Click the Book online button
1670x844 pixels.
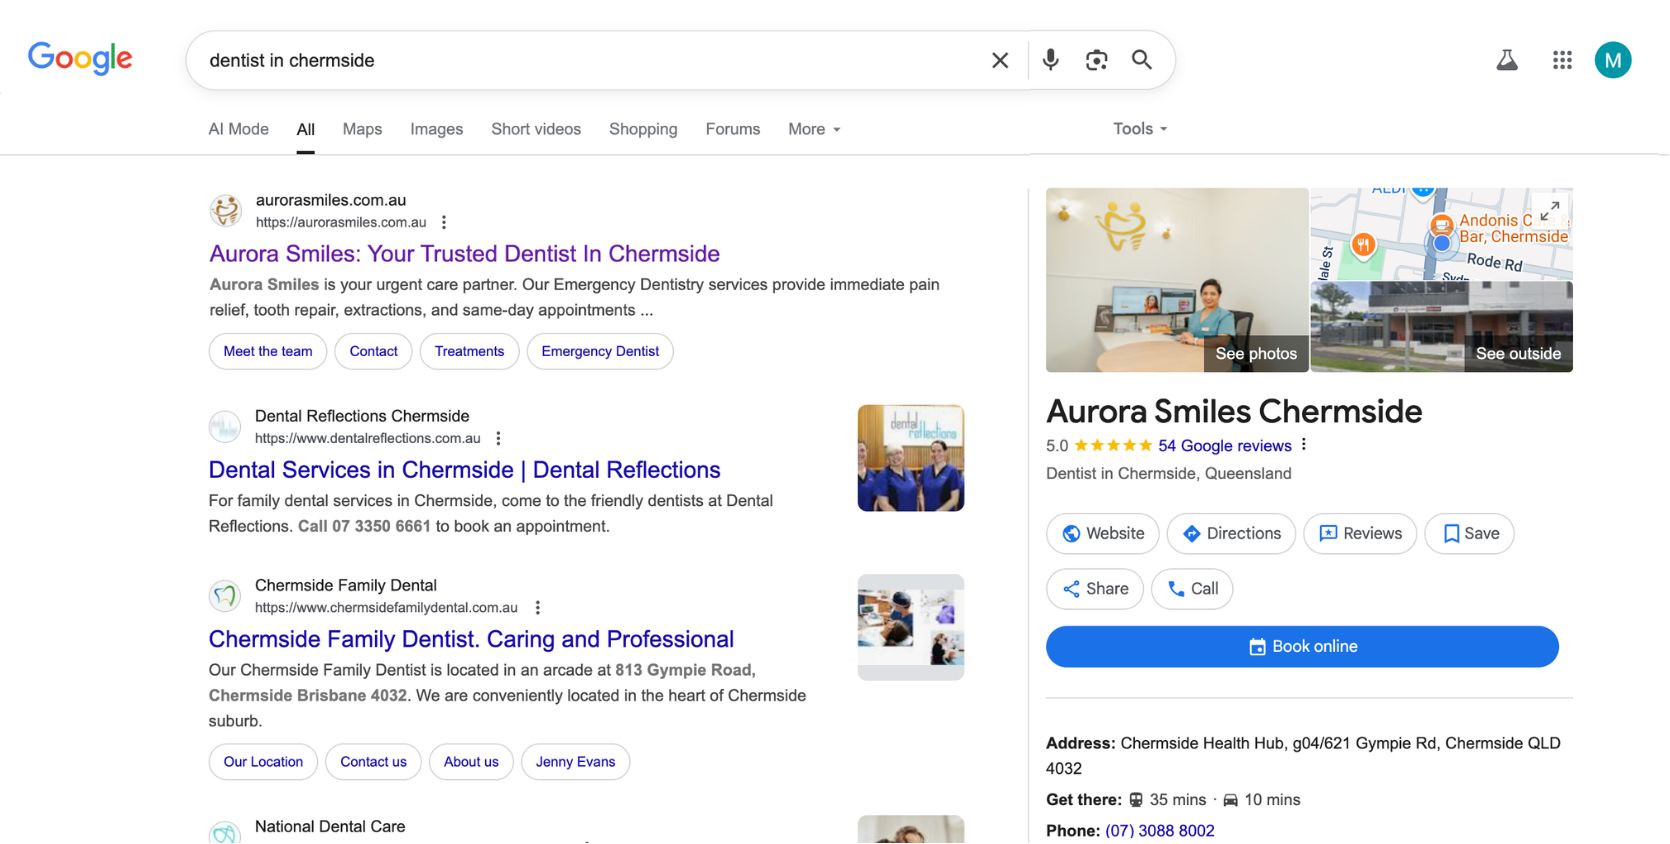1302,647
